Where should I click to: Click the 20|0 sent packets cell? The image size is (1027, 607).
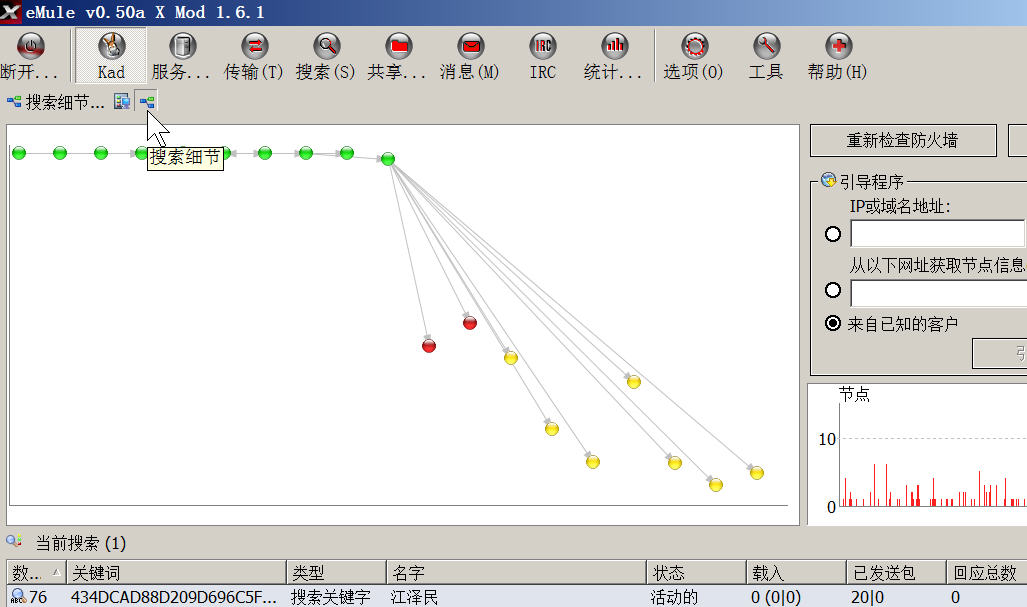coord(867,597)
